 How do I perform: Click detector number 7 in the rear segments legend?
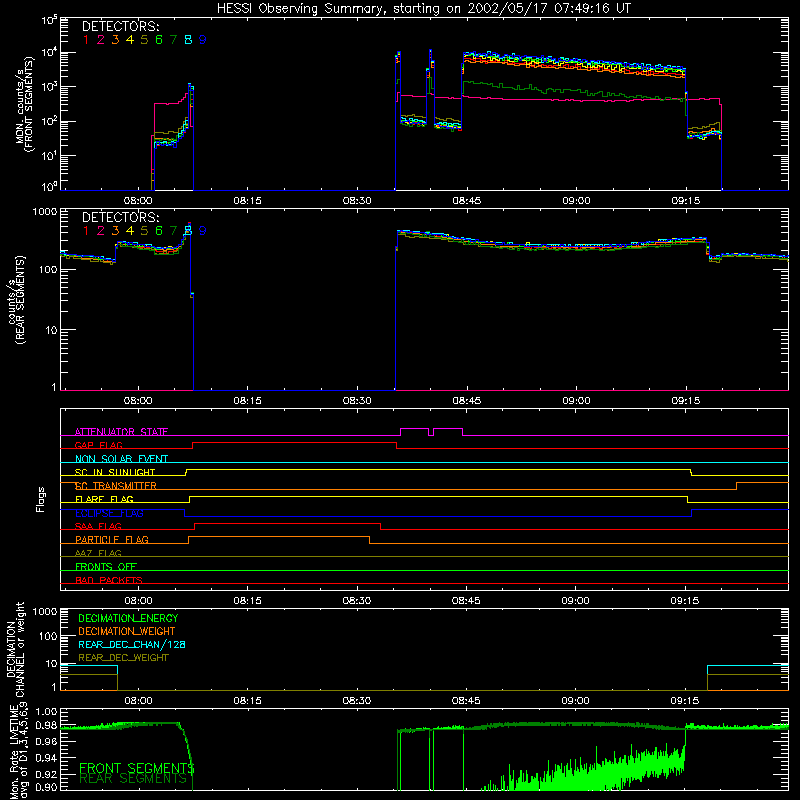[173, 231]
